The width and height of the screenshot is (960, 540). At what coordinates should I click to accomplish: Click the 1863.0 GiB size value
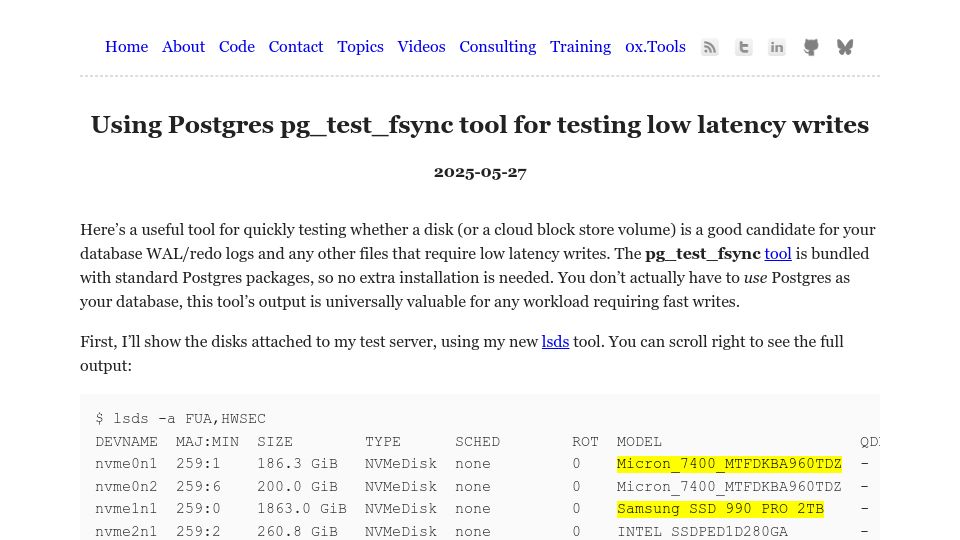point(302,509)
